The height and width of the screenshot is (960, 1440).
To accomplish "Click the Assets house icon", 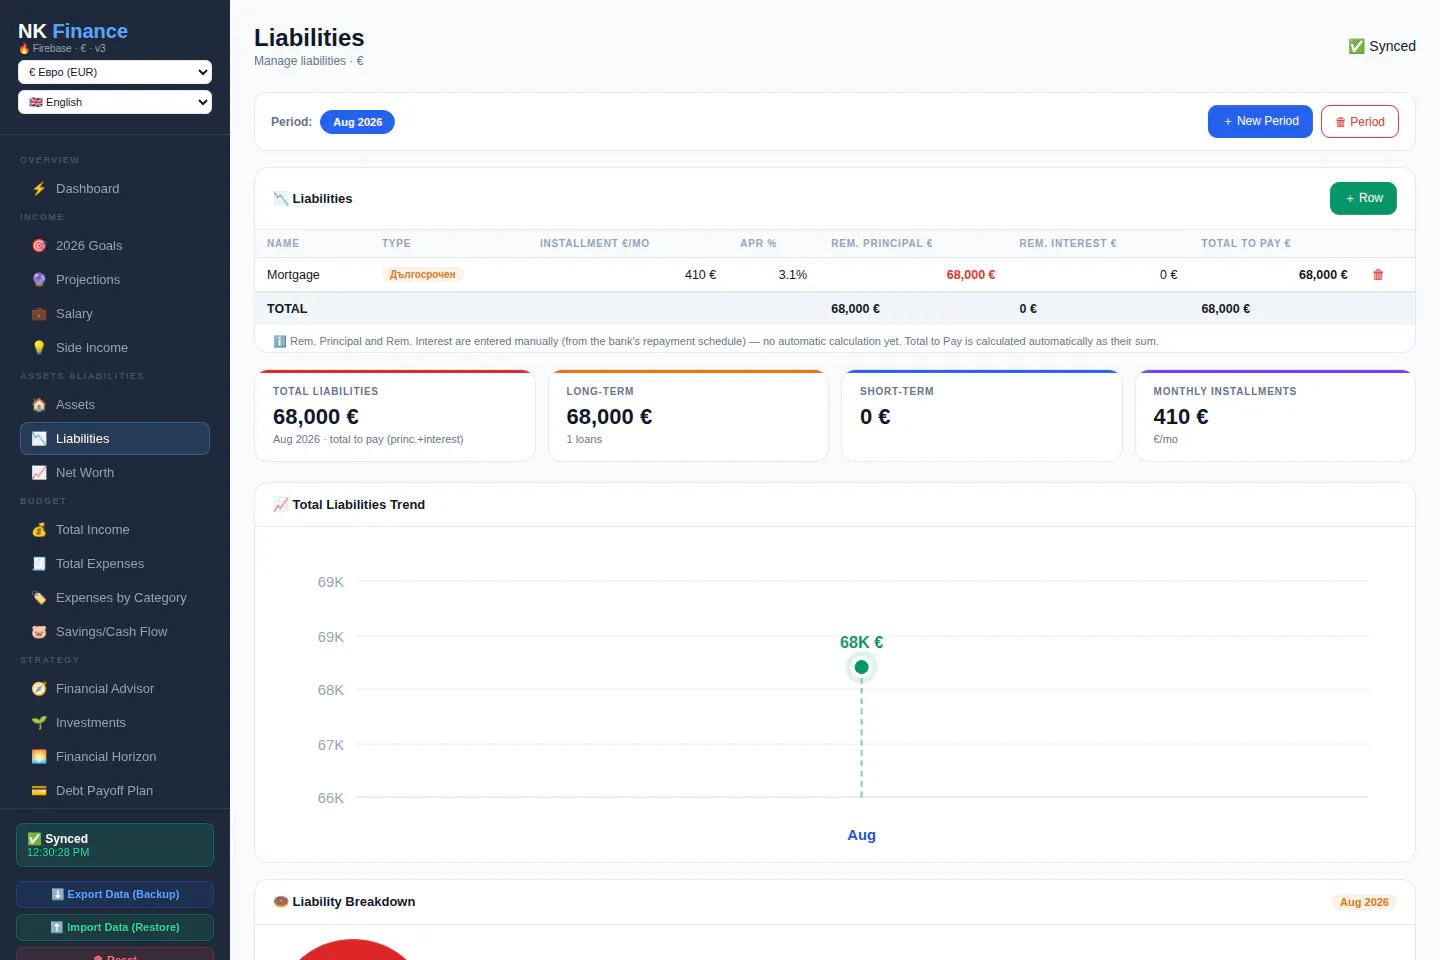I will (39, 405).
